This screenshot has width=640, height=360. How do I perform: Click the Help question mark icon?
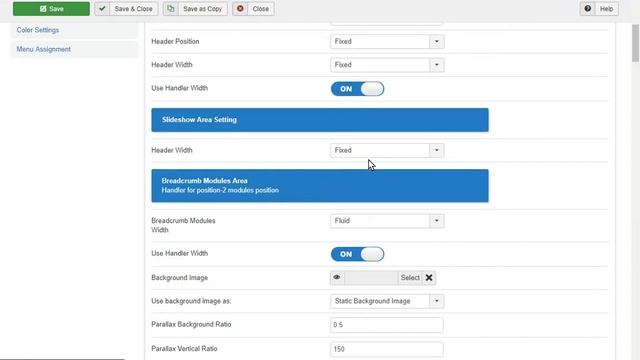click(x=587, y=9)
